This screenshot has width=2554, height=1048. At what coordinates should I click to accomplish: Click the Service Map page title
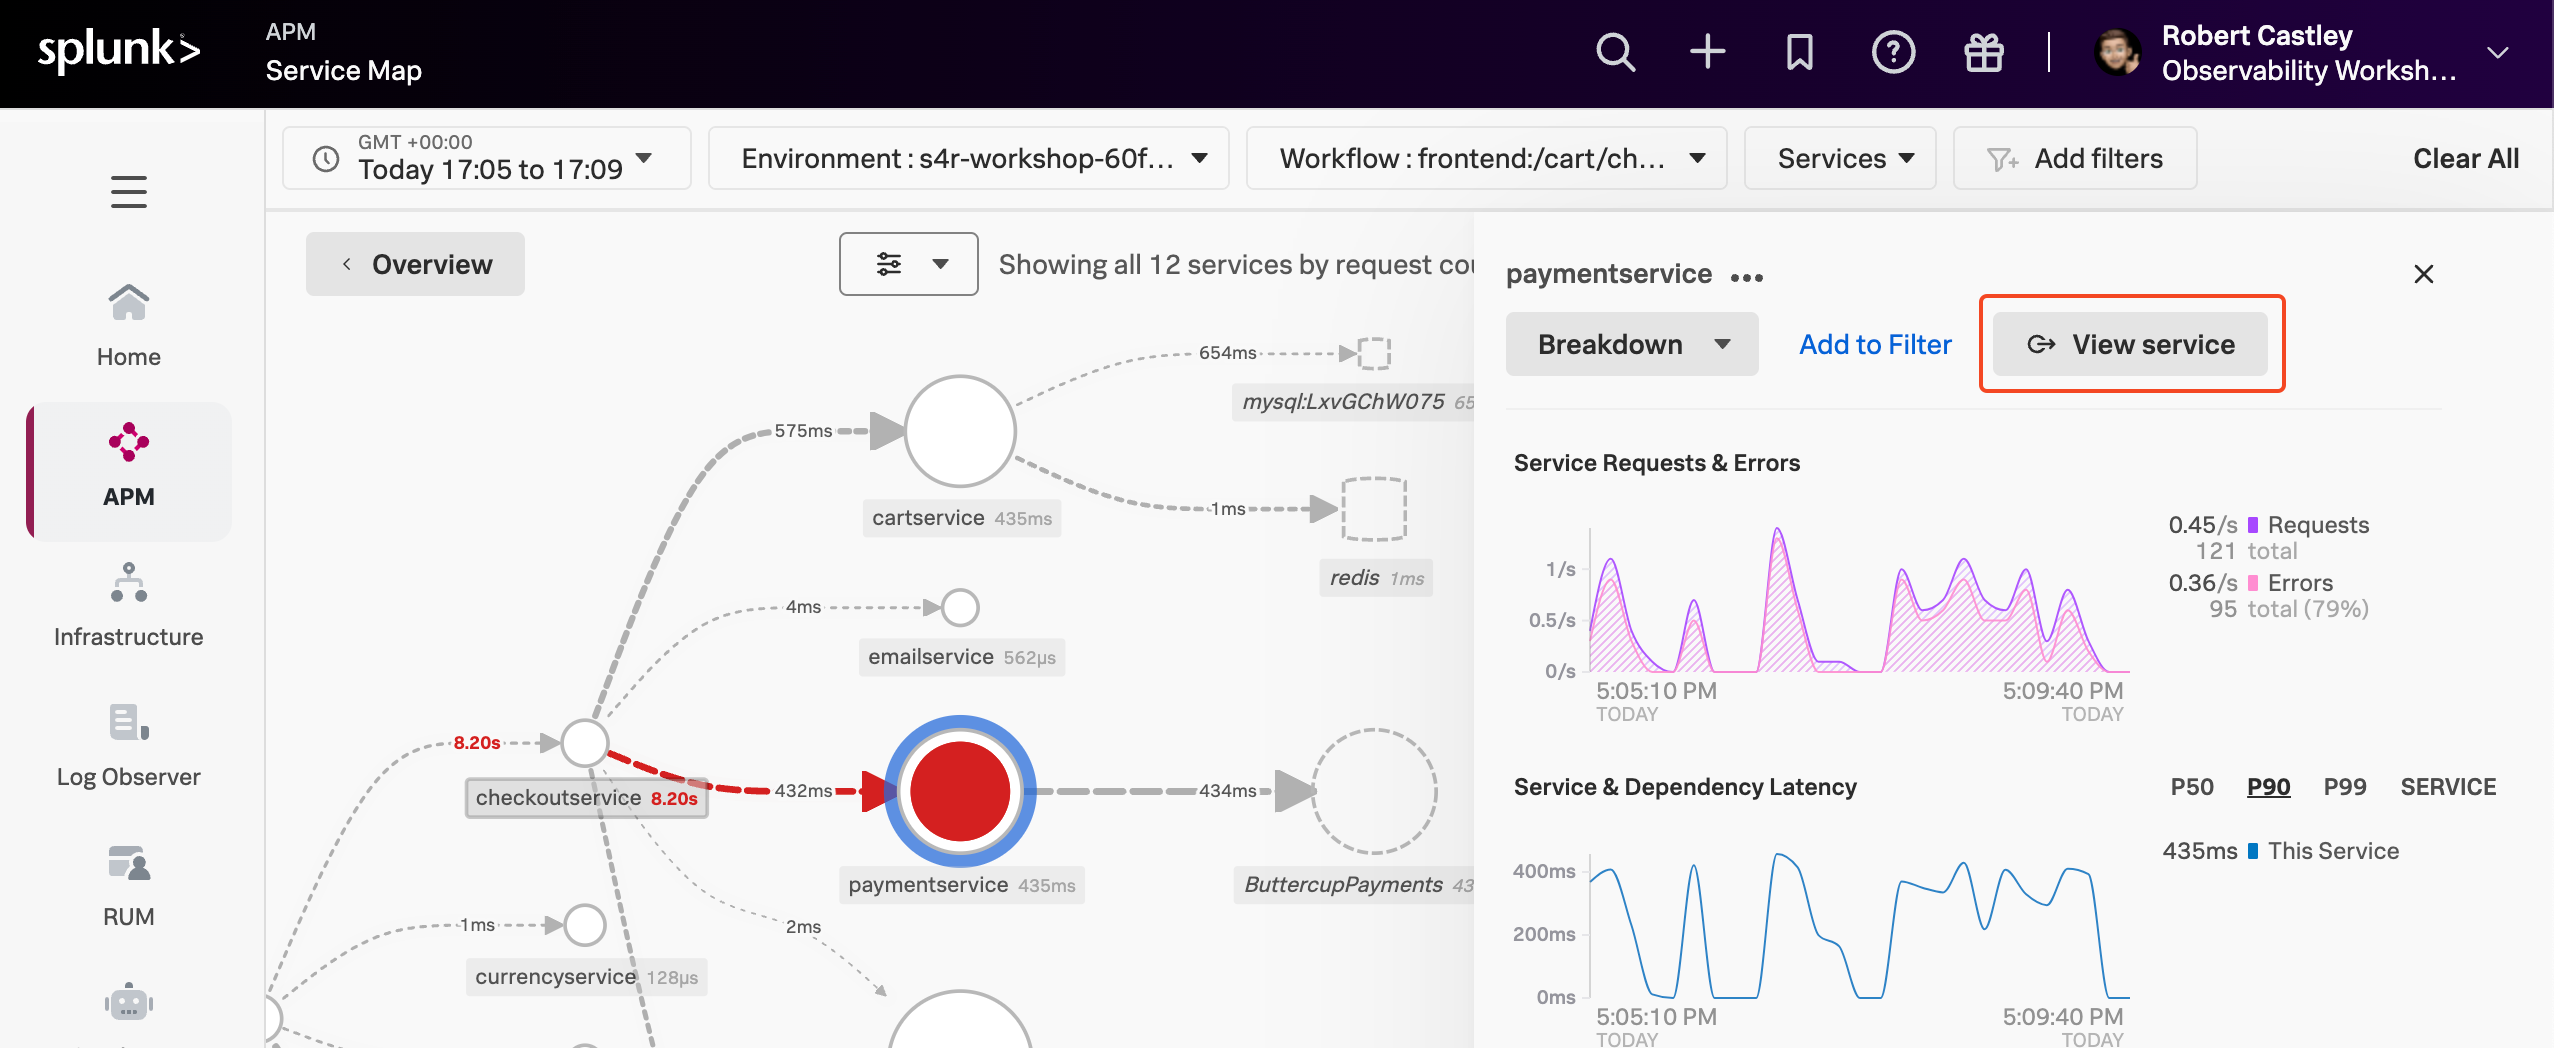coord(343,71)
